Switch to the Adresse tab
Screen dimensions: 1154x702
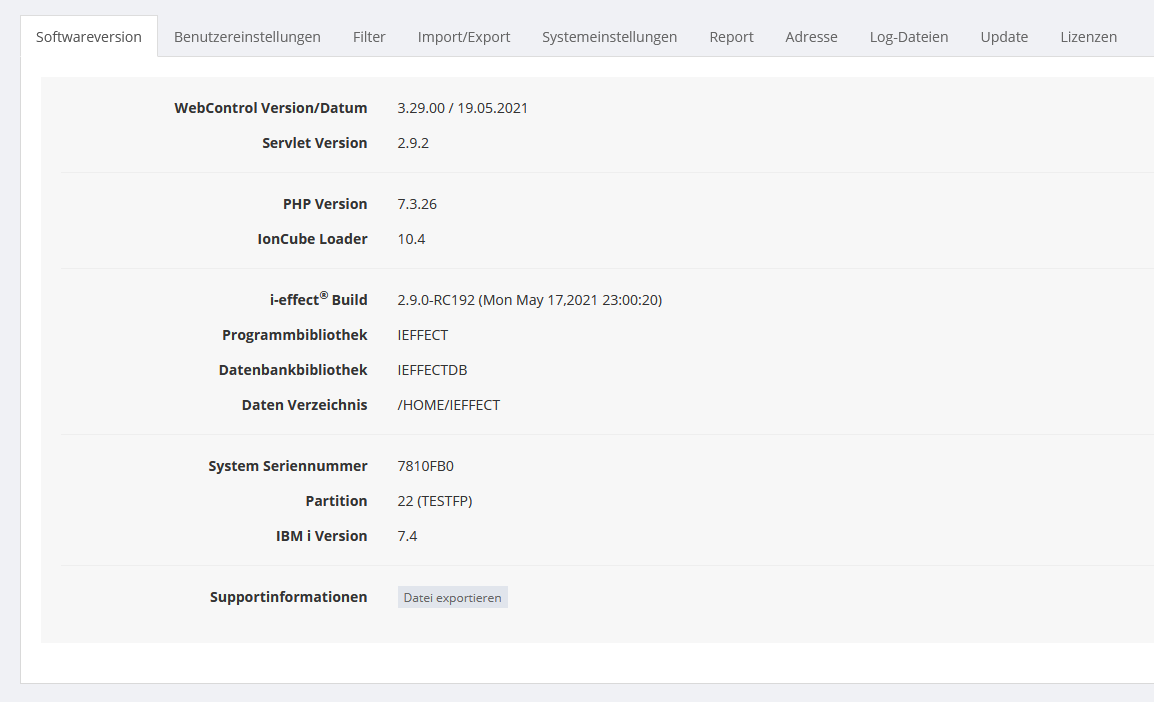pyautogui.click(x=811, y=37)
